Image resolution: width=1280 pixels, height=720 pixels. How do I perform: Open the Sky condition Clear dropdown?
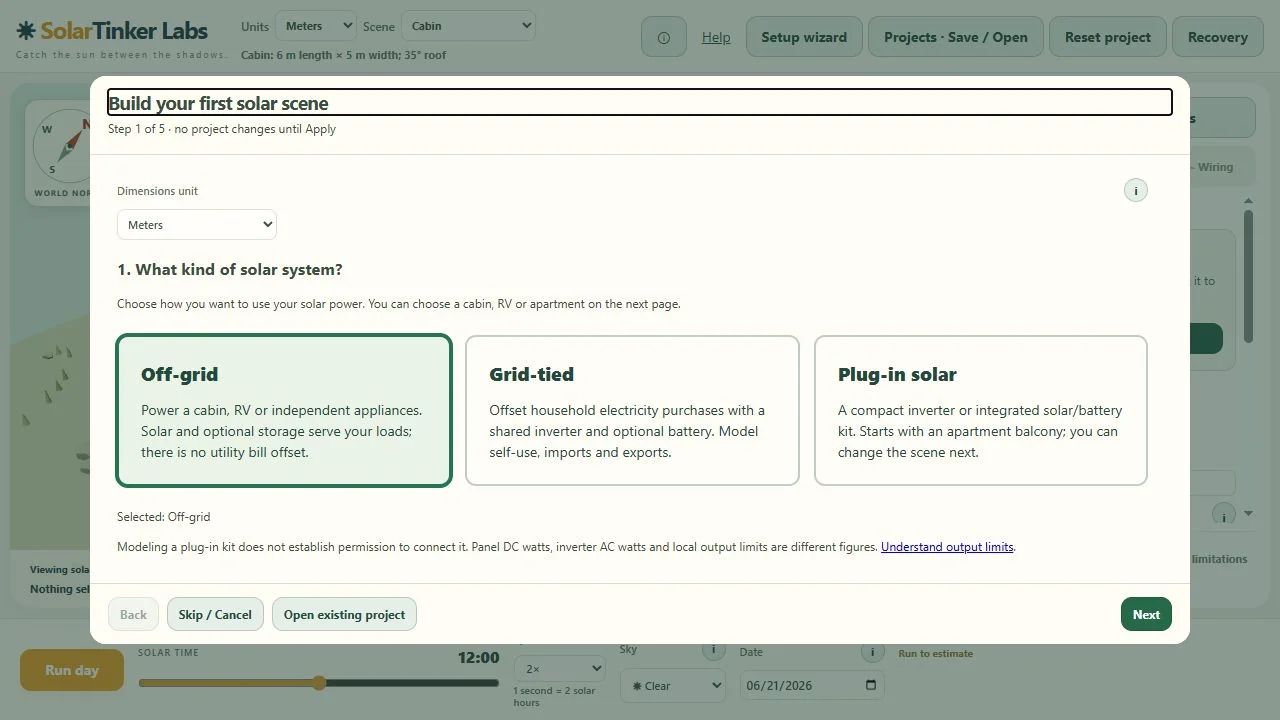[672, 685]
